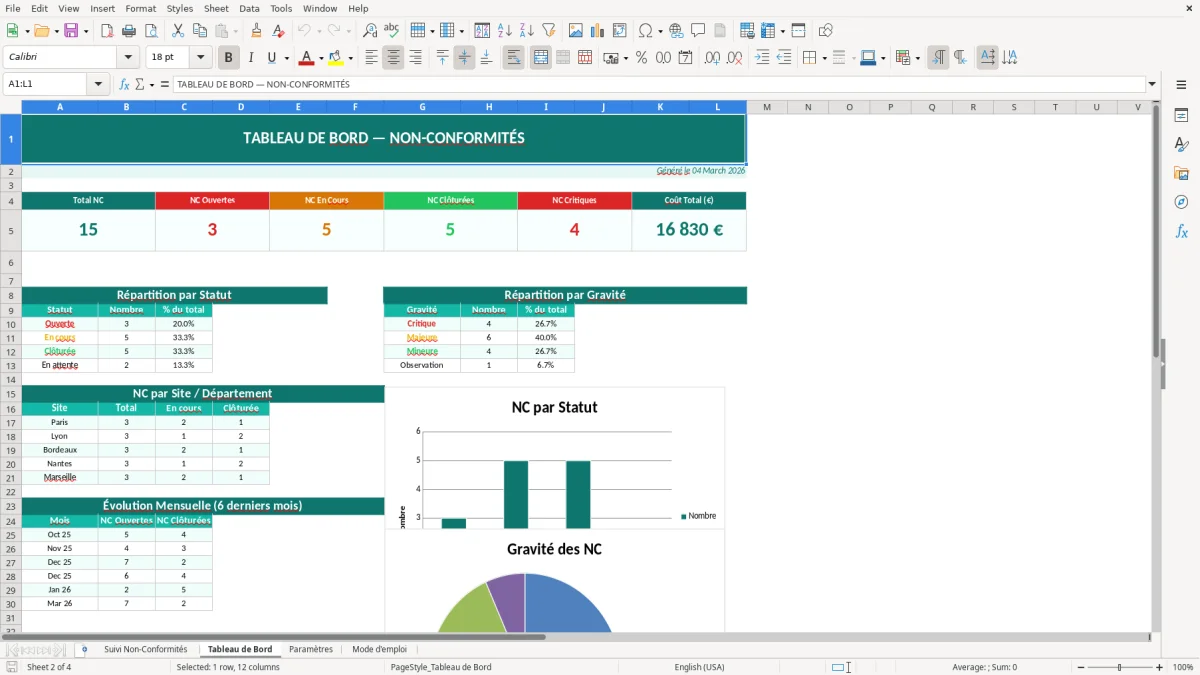The width and height of the screenshot is (1200, 675).
Task: Click the formula input line
Action: pyautogui.click(x=658, y=85)
